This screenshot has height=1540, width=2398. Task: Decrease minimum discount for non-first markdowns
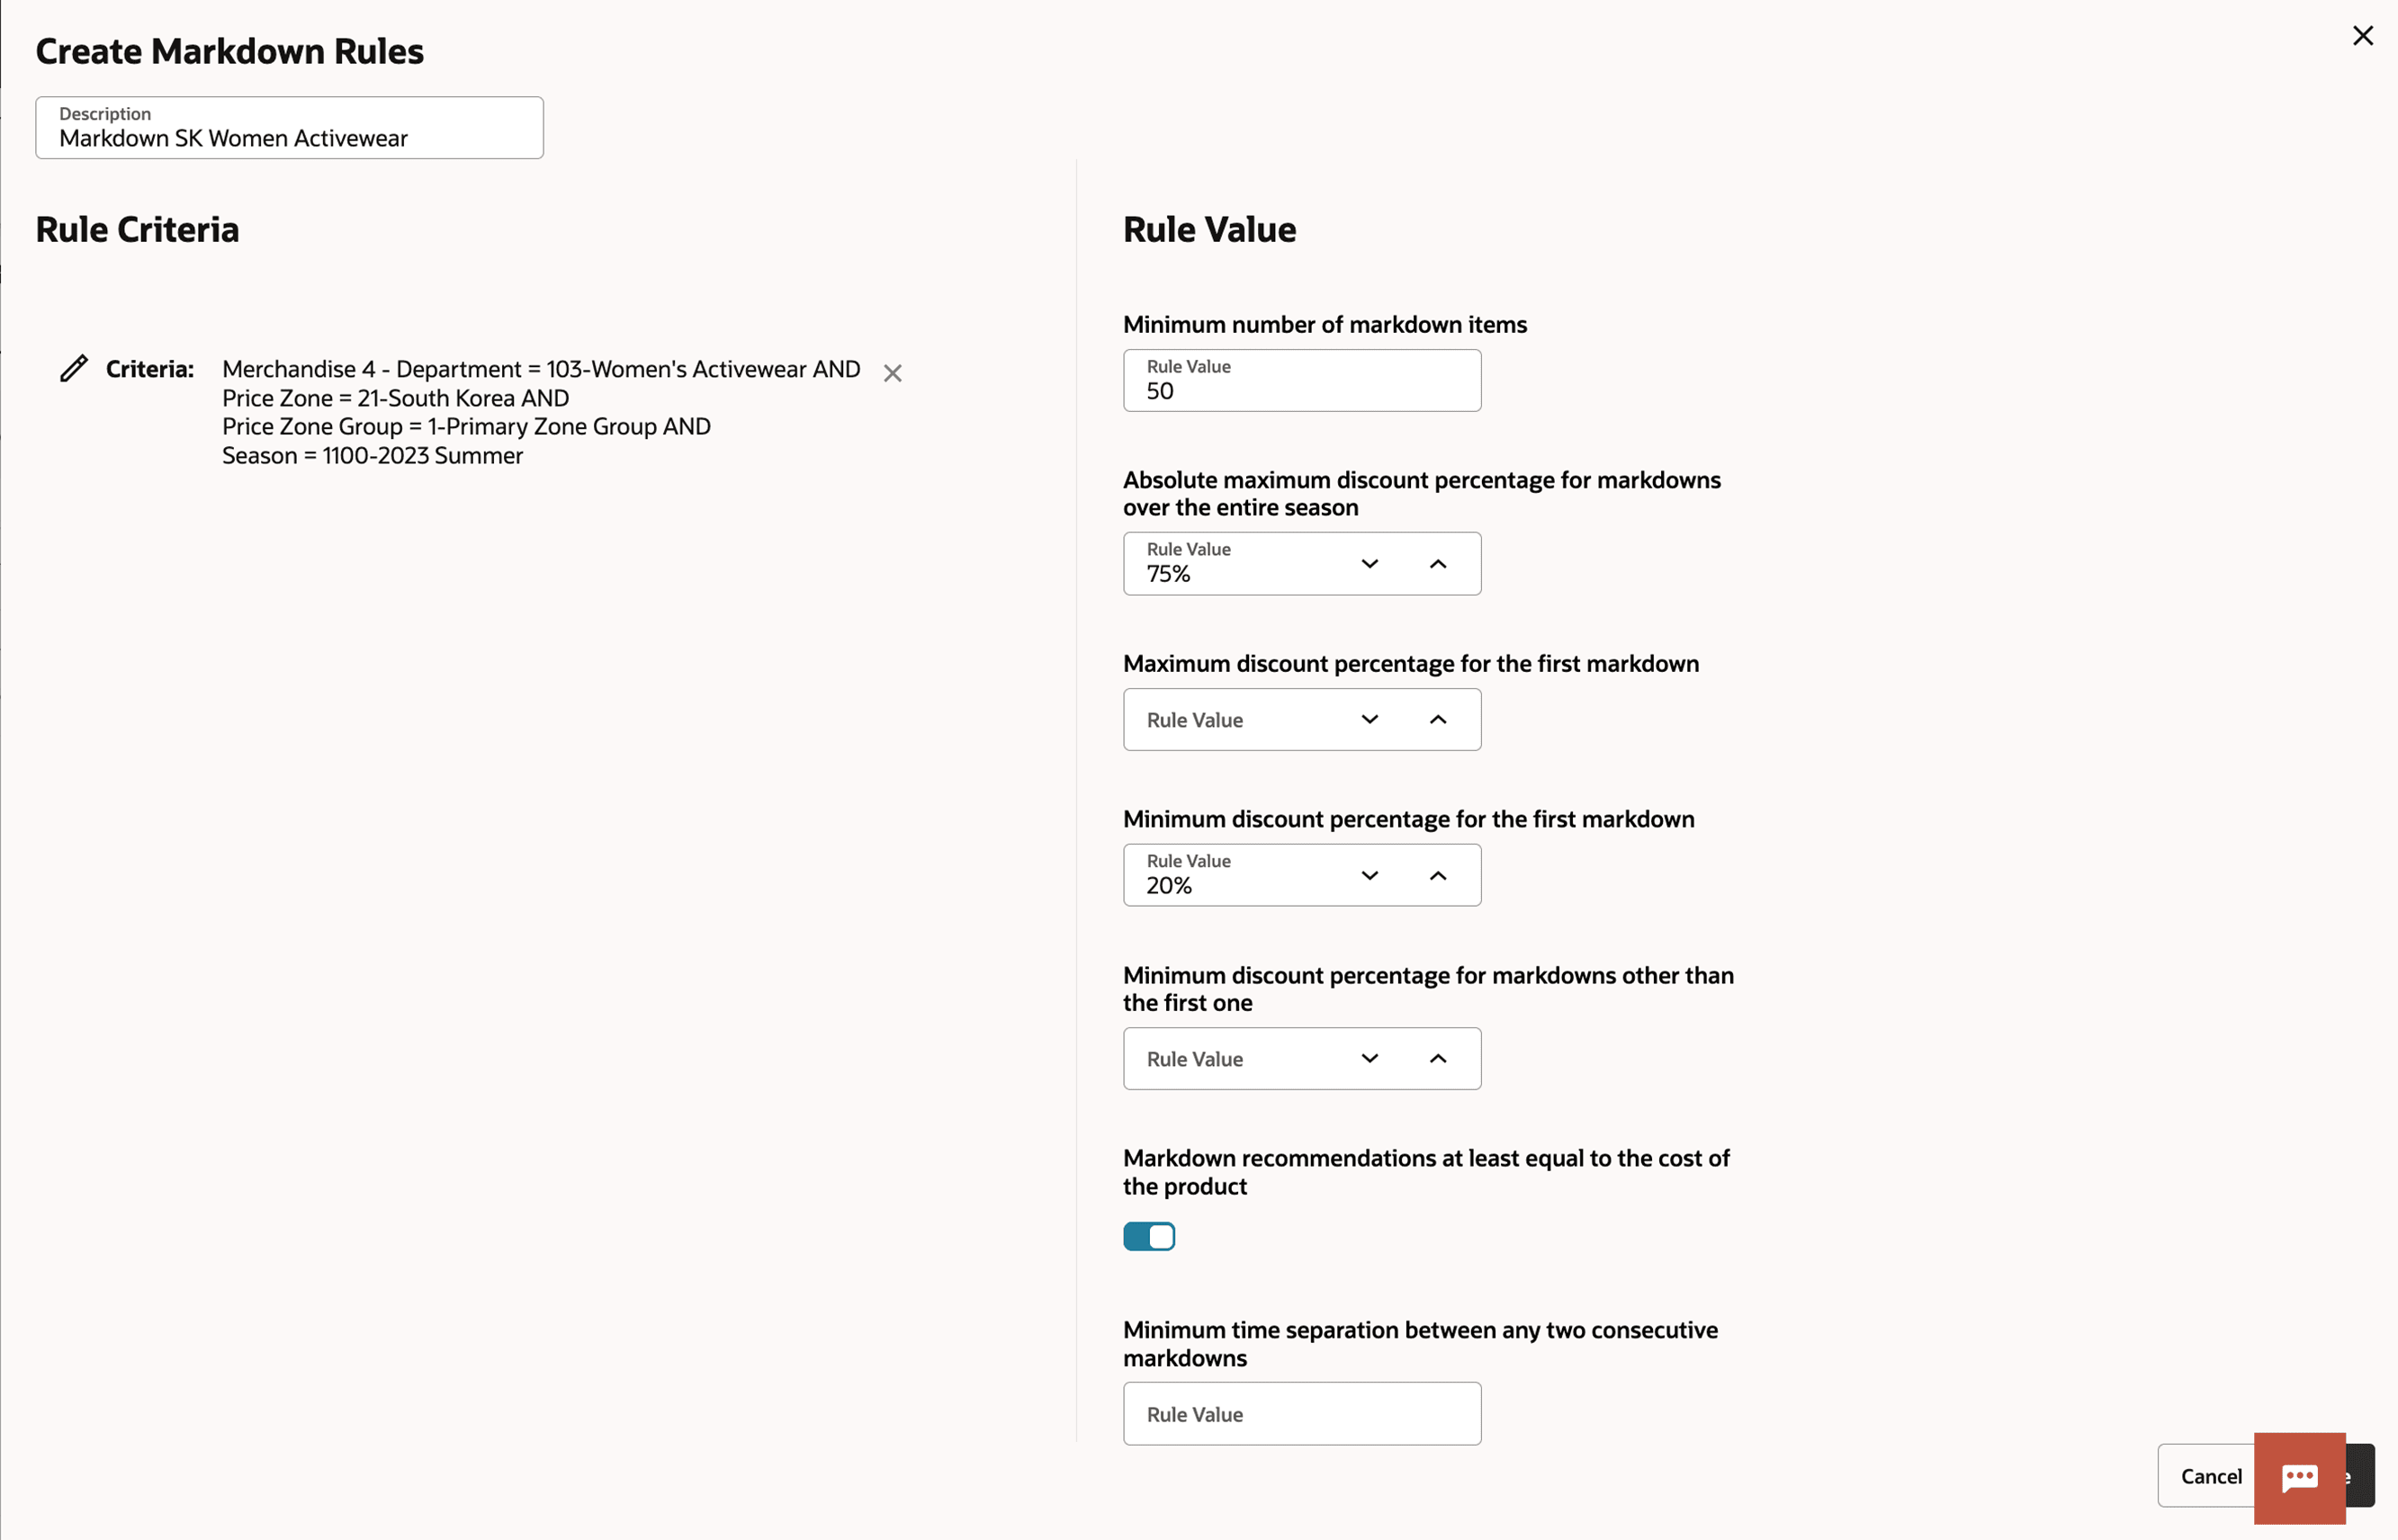pos(1370,1058)
